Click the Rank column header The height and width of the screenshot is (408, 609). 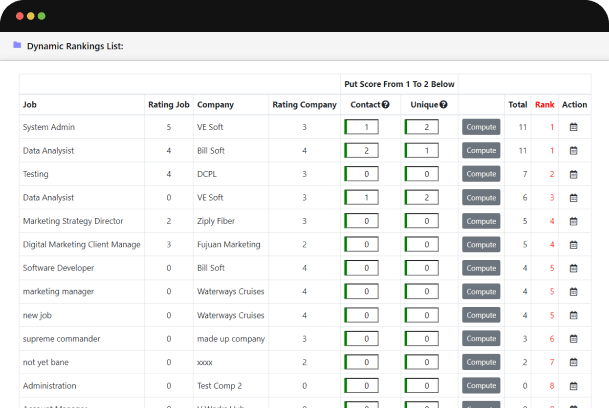pyautogui.click(x=545, y=104)
